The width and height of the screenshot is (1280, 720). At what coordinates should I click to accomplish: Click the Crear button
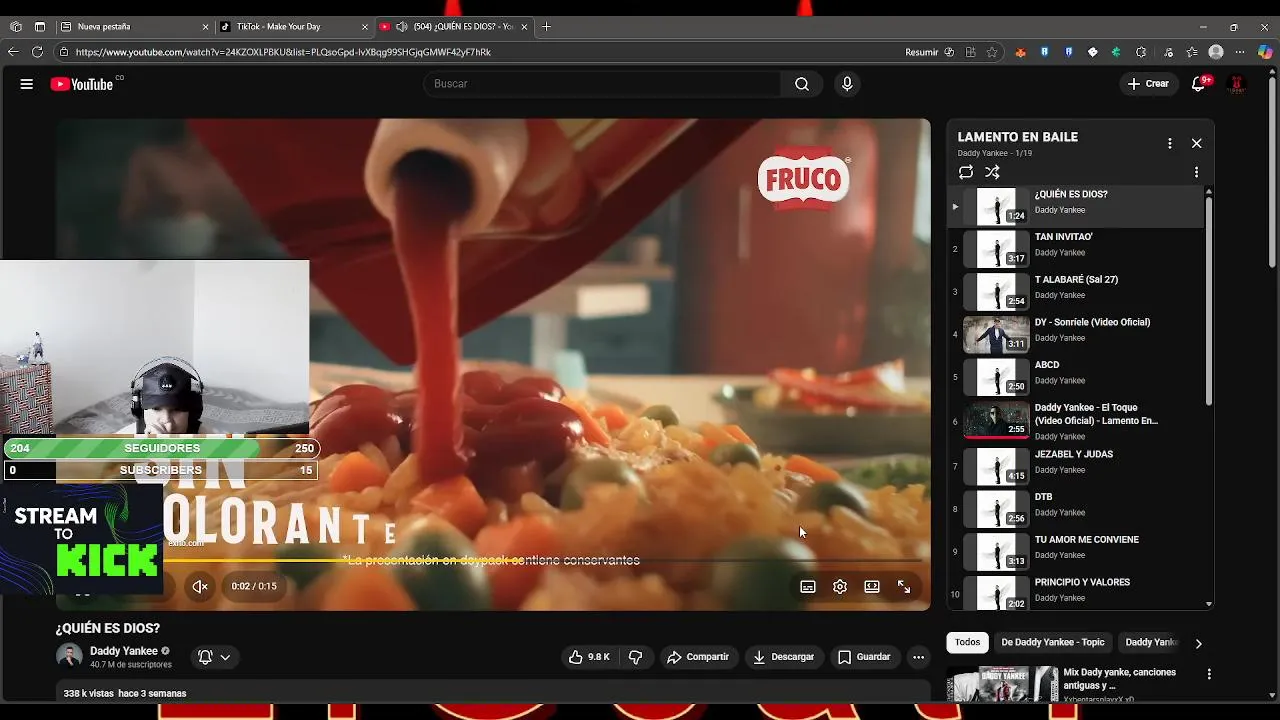pyautogui.click(x=1148, y=84)
